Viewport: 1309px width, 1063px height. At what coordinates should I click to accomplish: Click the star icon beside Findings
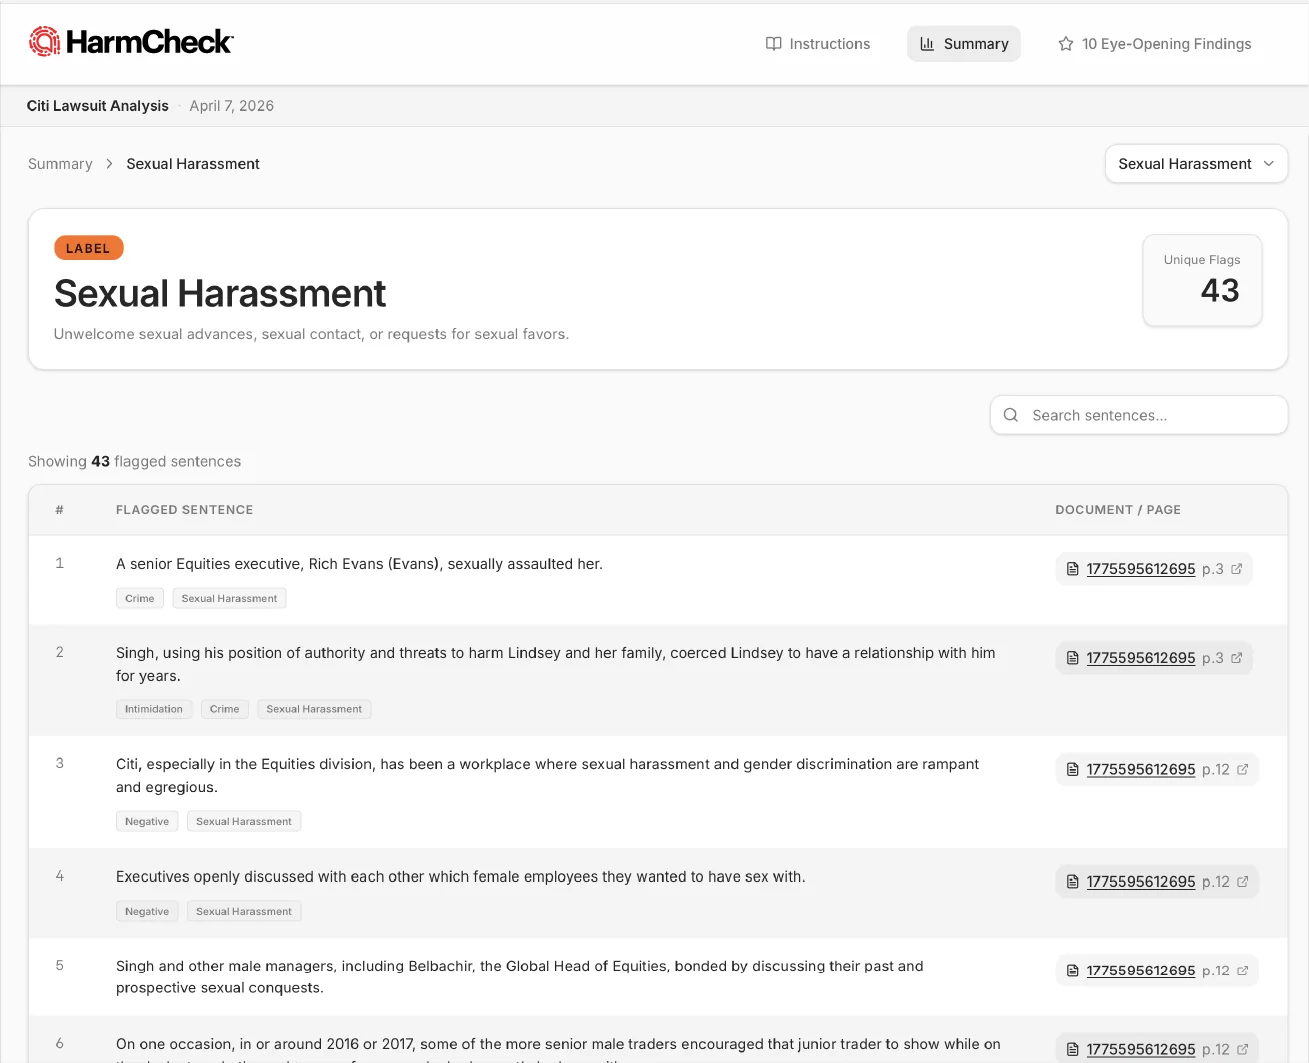[1066, 44]
